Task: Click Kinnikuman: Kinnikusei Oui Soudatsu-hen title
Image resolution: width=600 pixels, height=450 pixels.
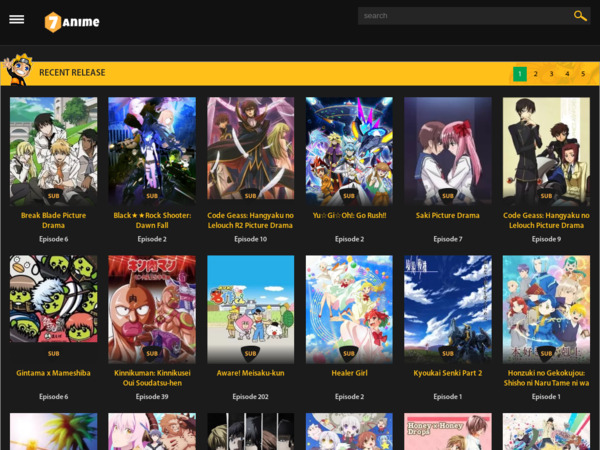Action: (x=152, y=378)
